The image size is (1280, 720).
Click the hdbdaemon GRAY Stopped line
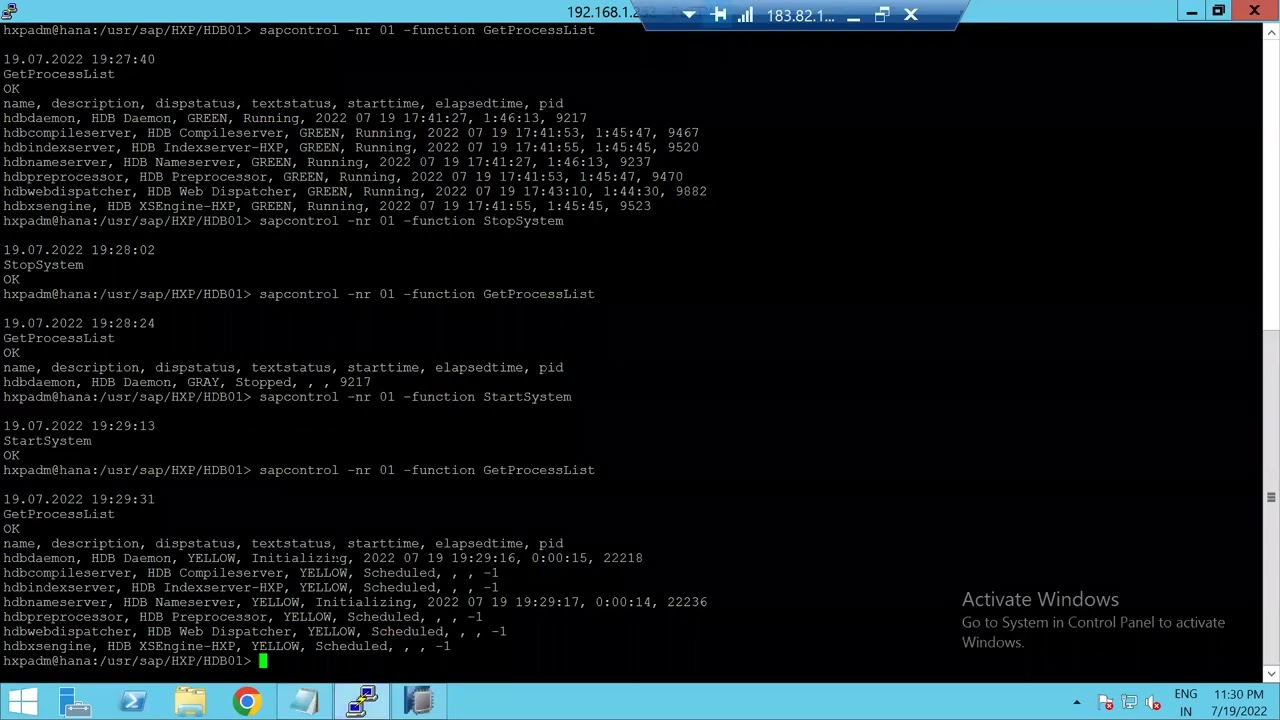pyautogui.click(x=187, y=382)
